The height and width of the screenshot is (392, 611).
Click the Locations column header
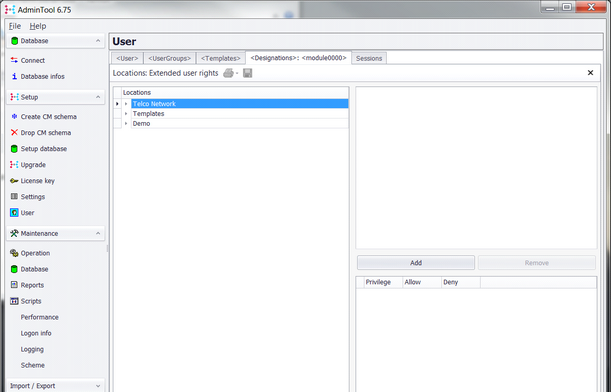(x=235, y=92)
